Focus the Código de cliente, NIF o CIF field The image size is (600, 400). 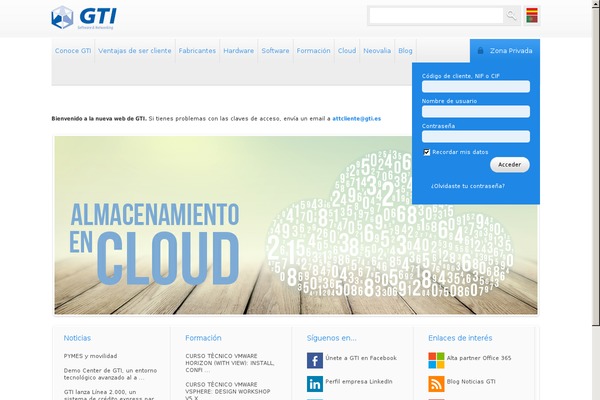click(476, 87)
